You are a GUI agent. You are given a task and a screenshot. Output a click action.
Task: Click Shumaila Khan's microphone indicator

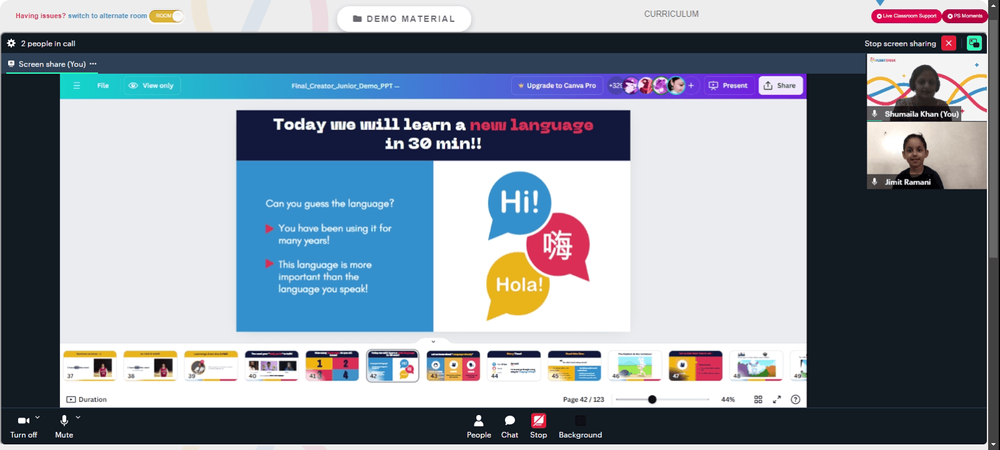click(875, 113)
